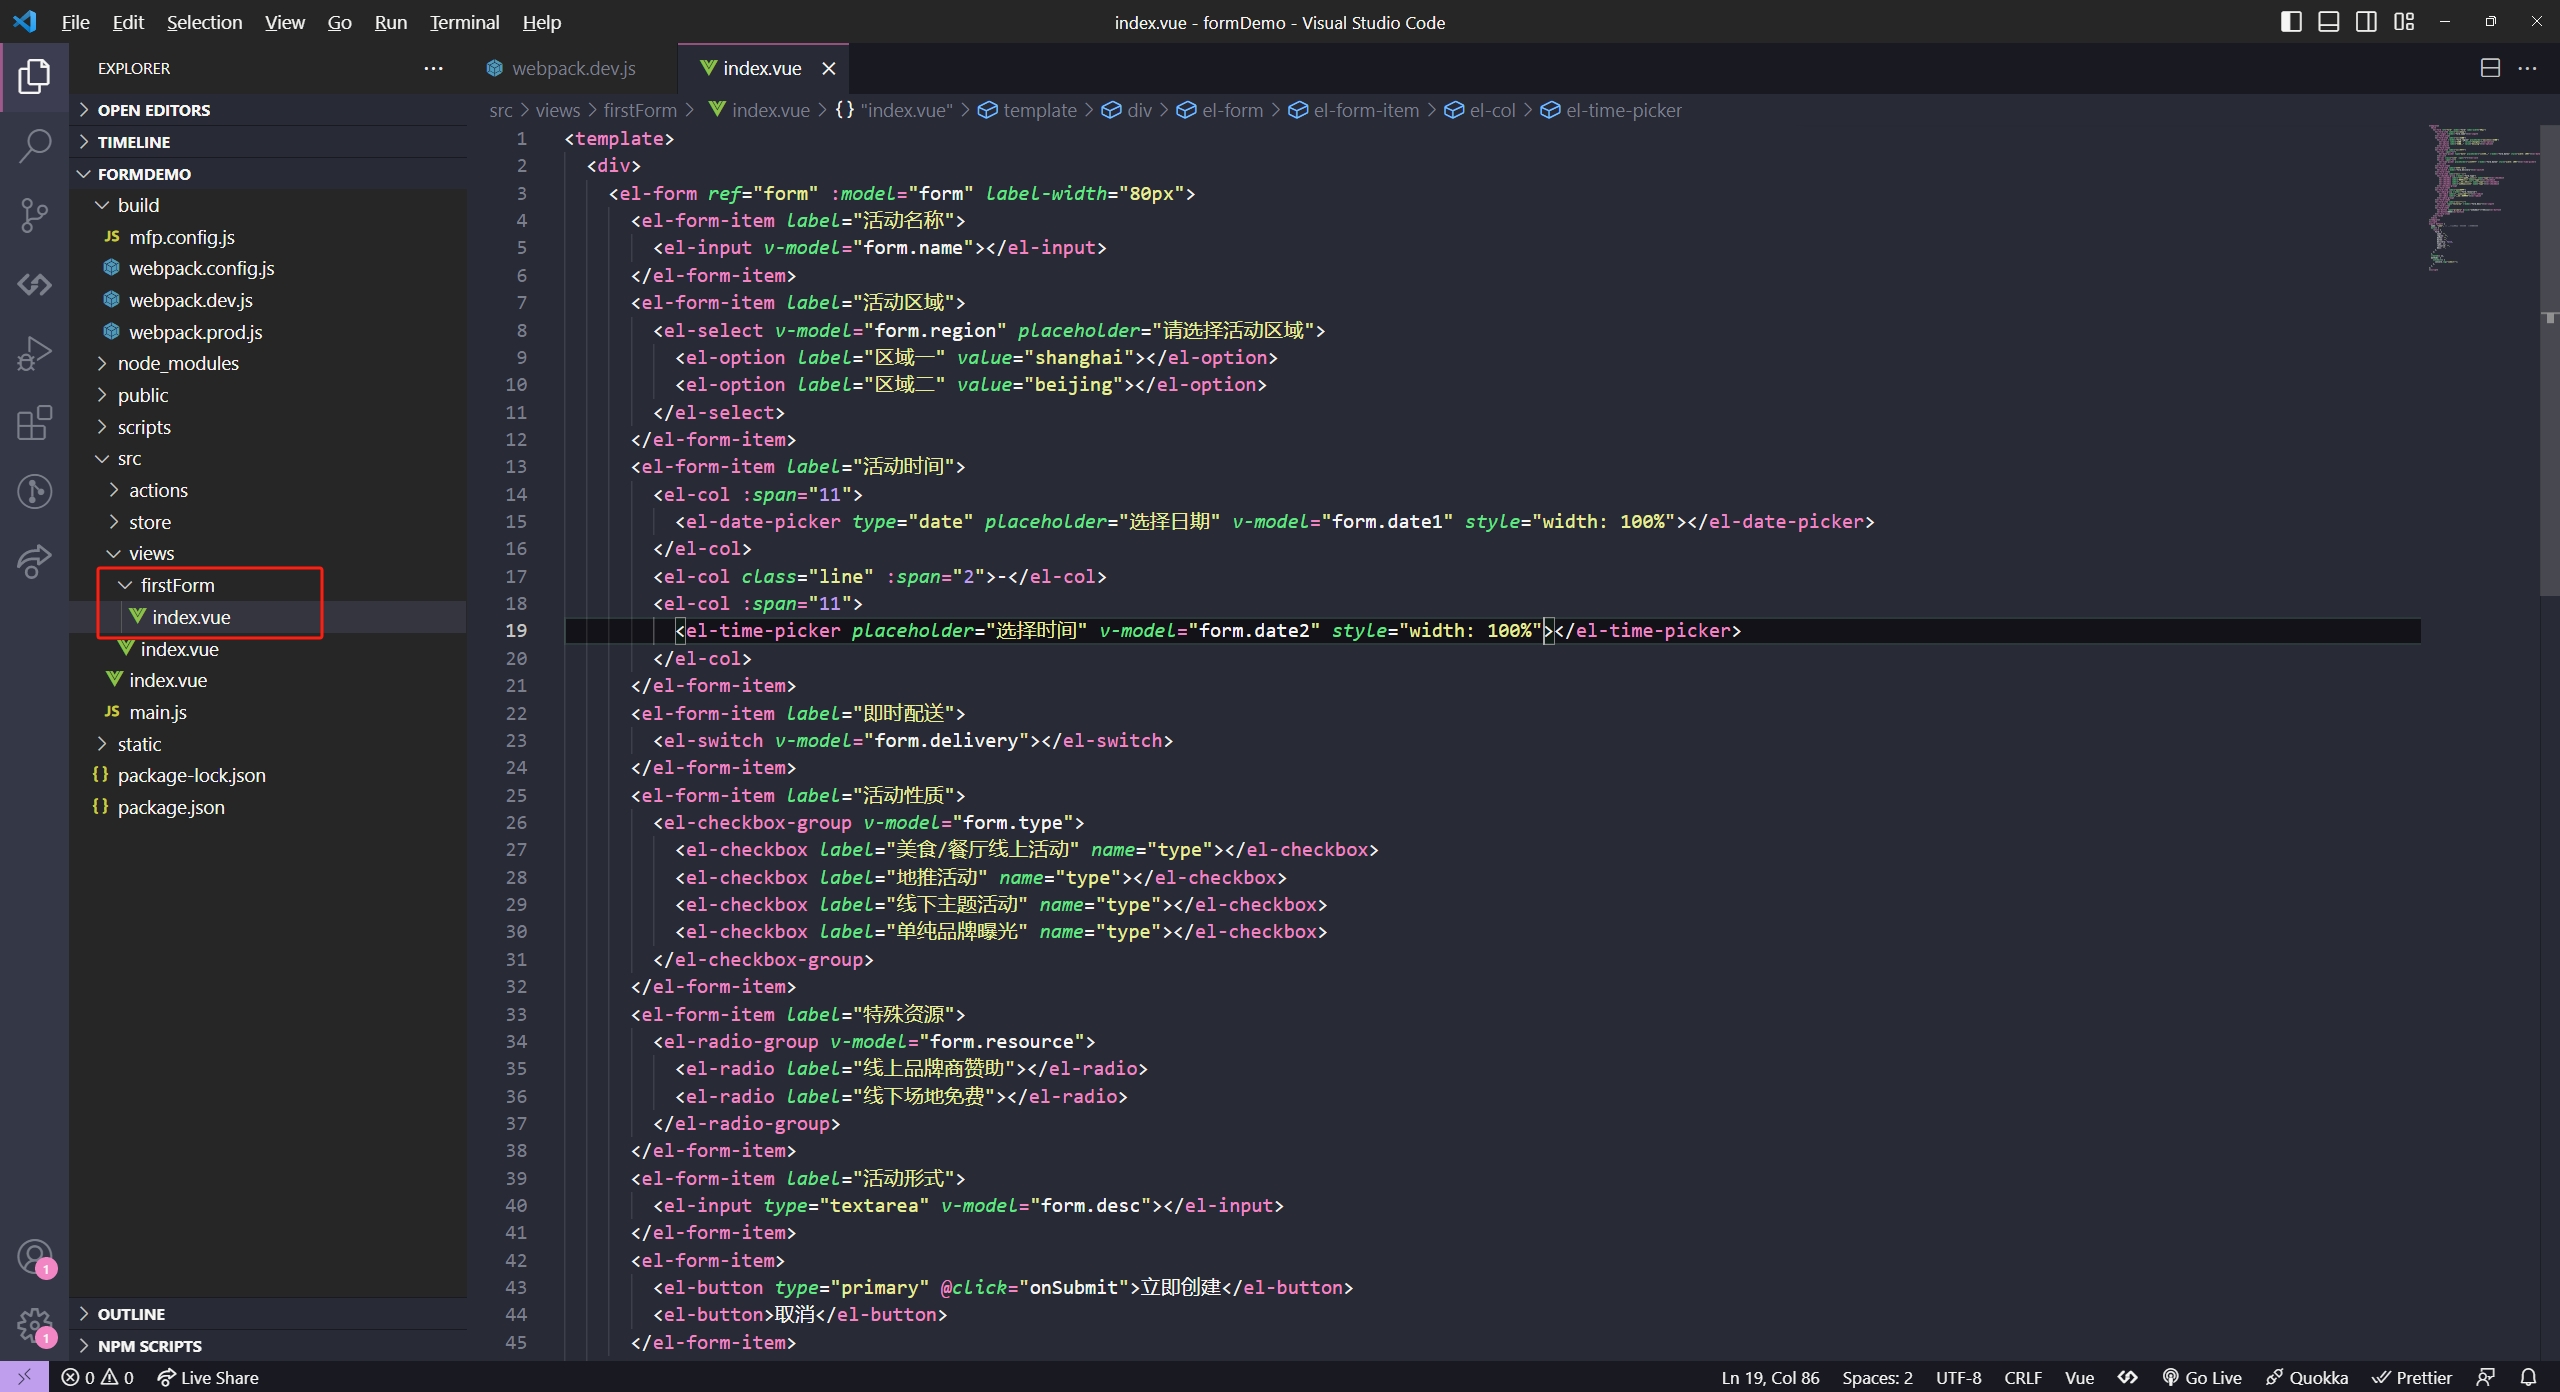Toggle the primary sidebar visibility
The height and width of the screenshot is (1392, 2560).
coord(2289,21)
